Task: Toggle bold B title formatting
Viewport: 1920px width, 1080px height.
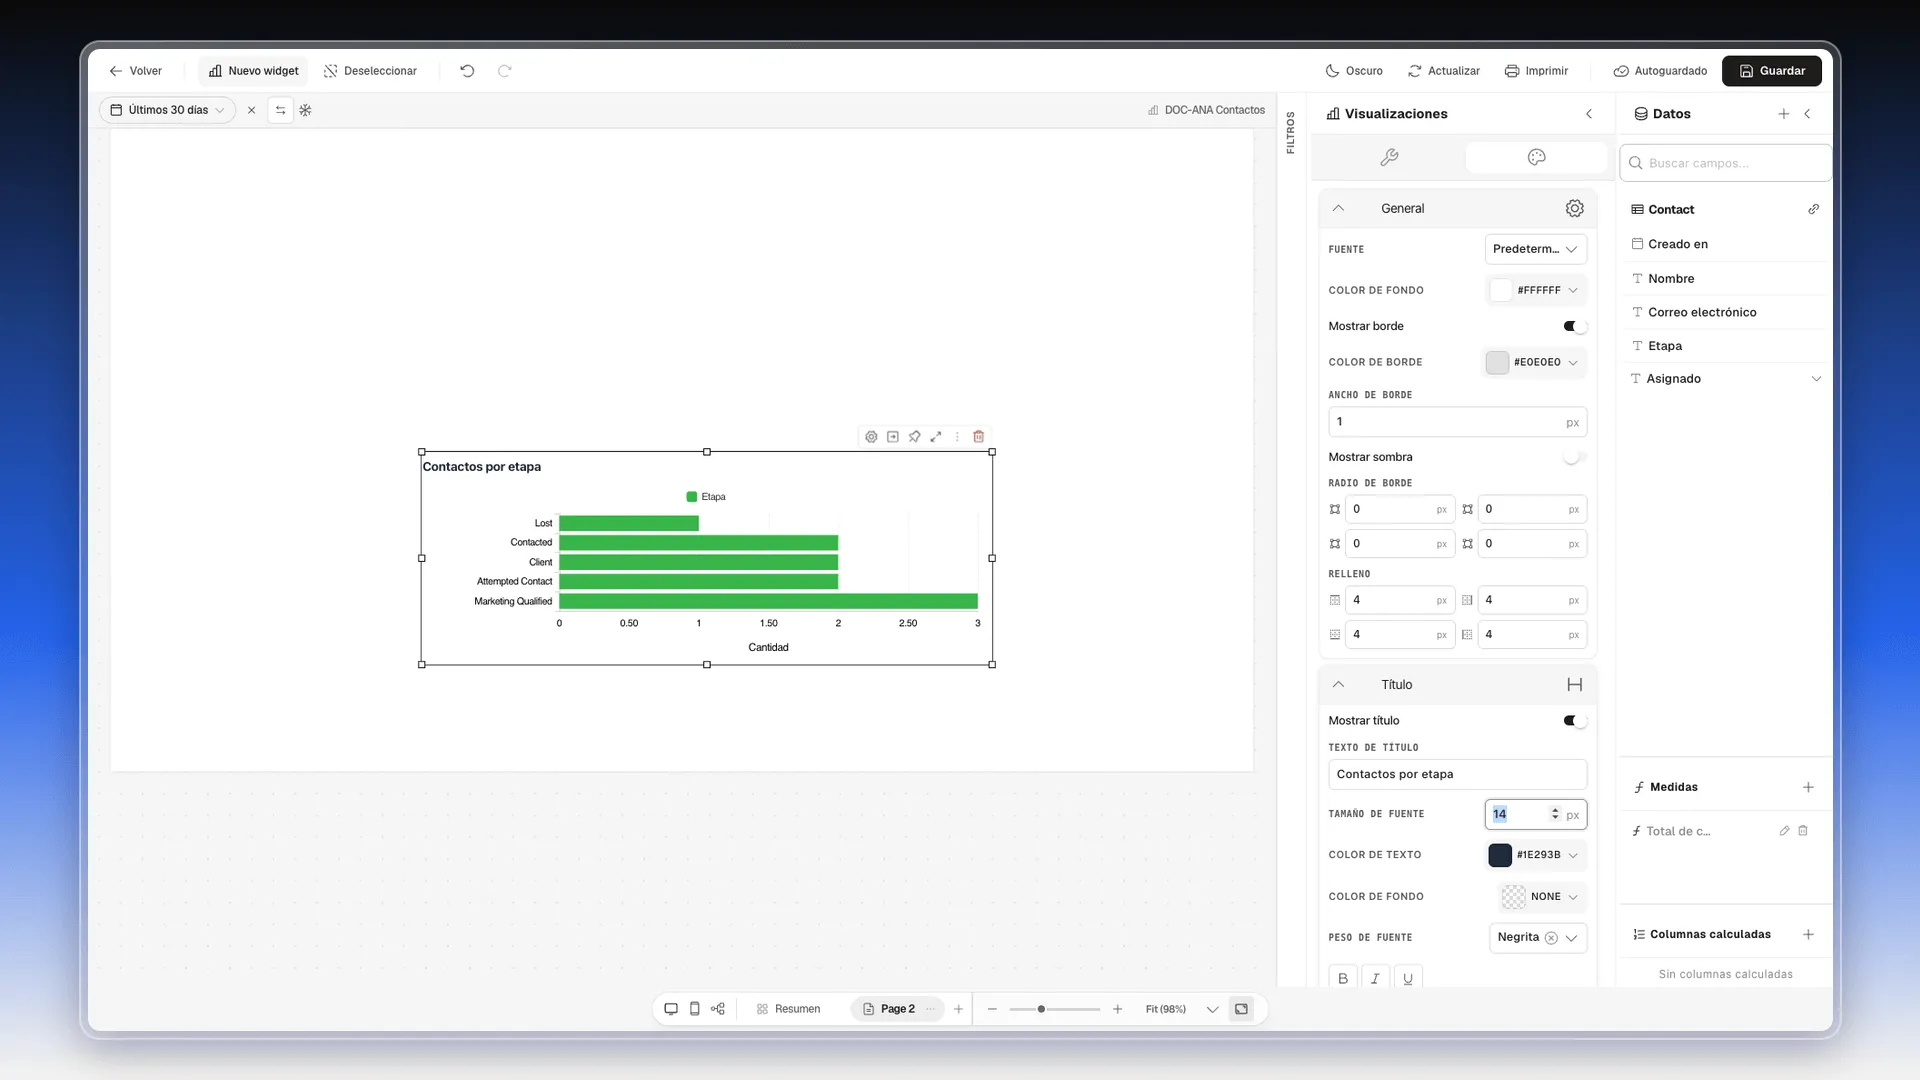Action: 1343,978
